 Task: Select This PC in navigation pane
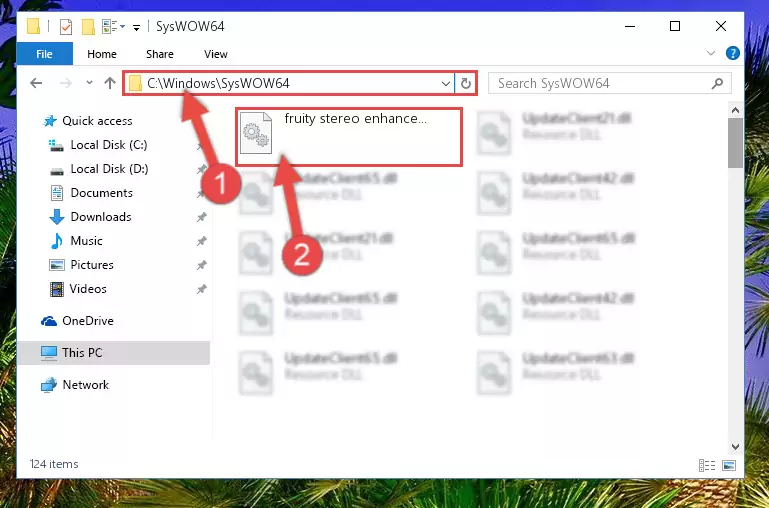click(x=82, y=353)
